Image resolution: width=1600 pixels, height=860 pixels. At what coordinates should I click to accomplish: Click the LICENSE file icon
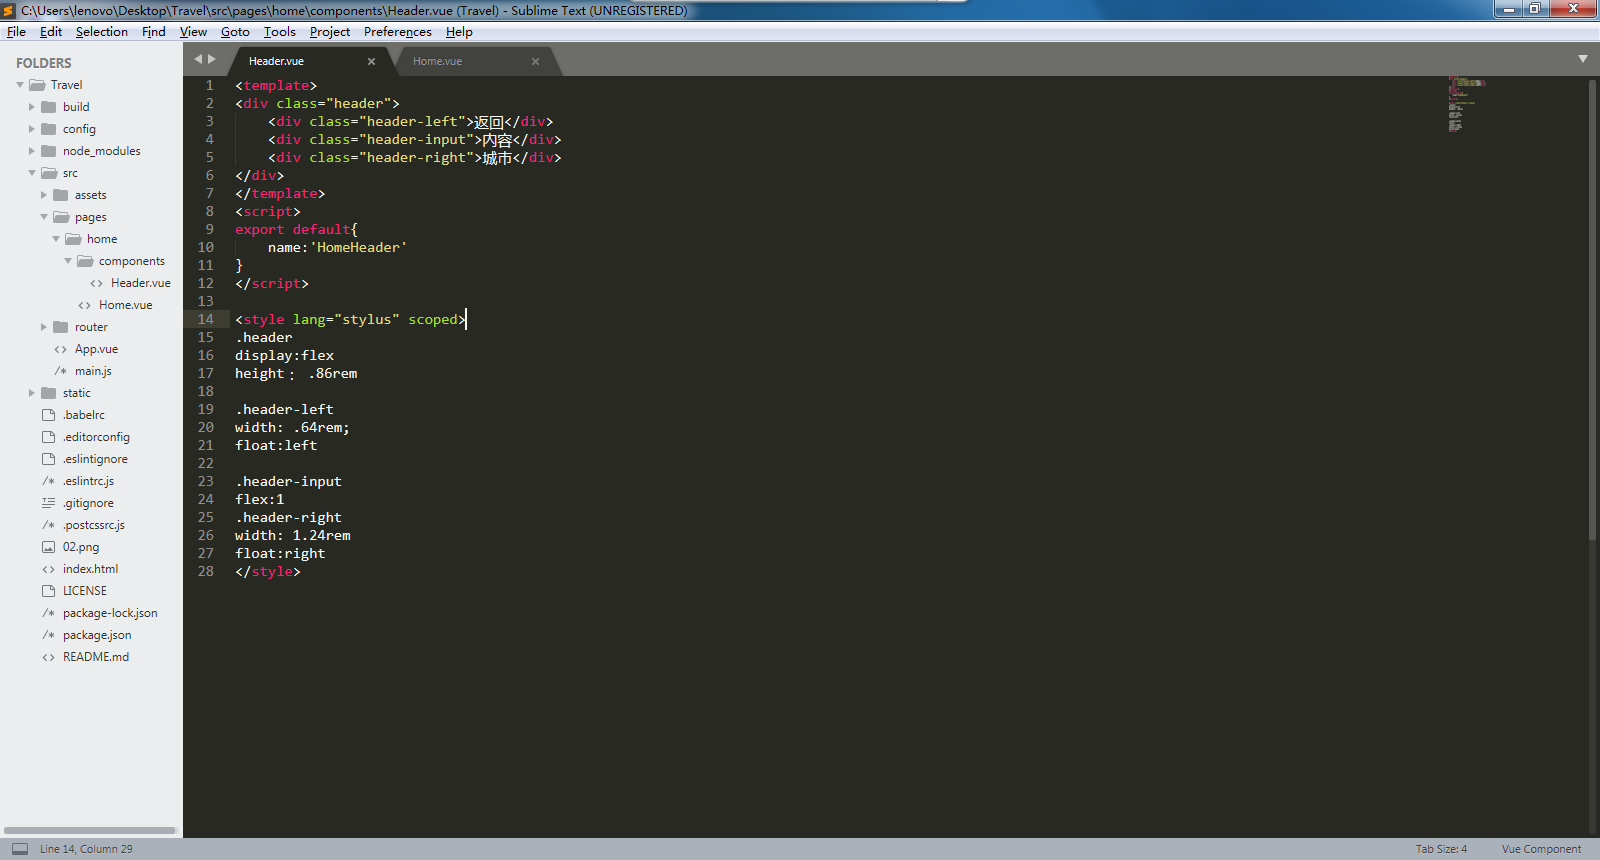[48, 591]
